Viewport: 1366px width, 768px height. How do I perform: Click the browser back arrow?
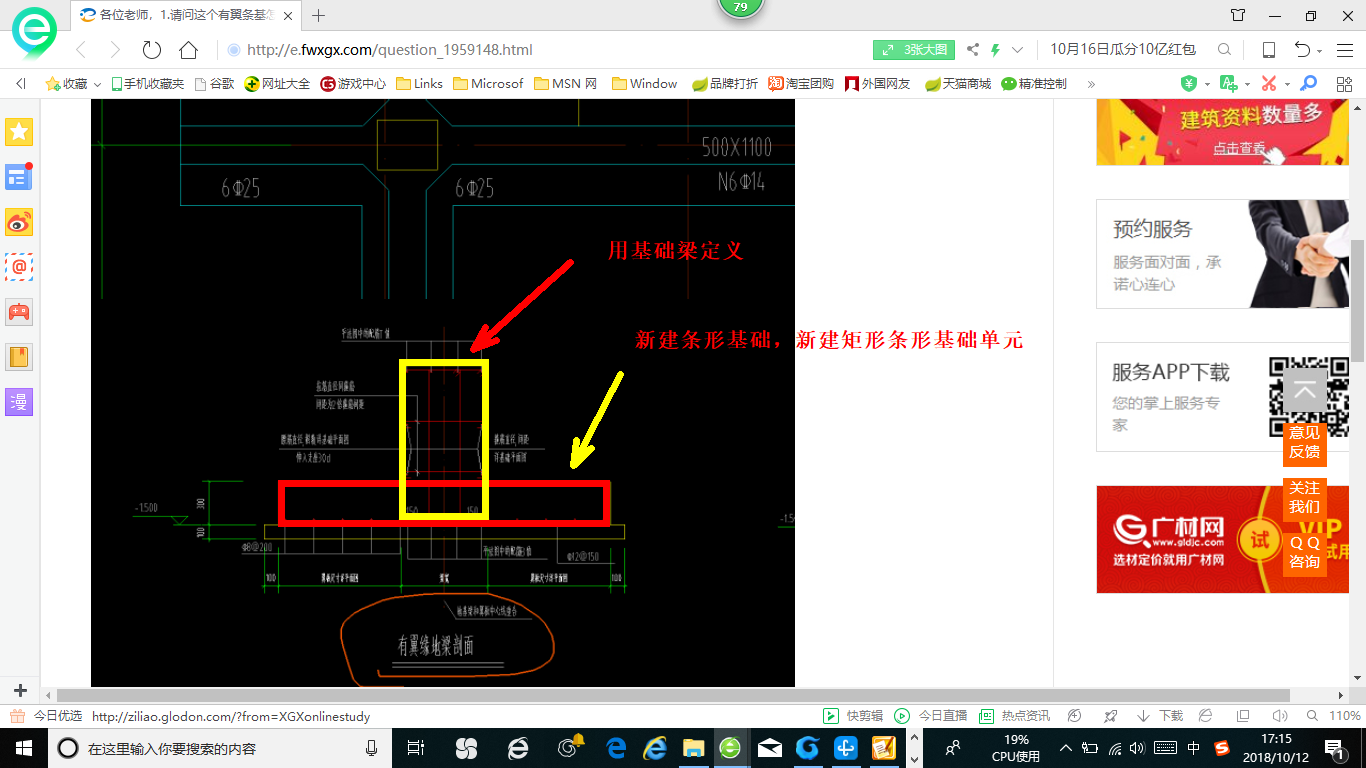[x=81, y=50]
